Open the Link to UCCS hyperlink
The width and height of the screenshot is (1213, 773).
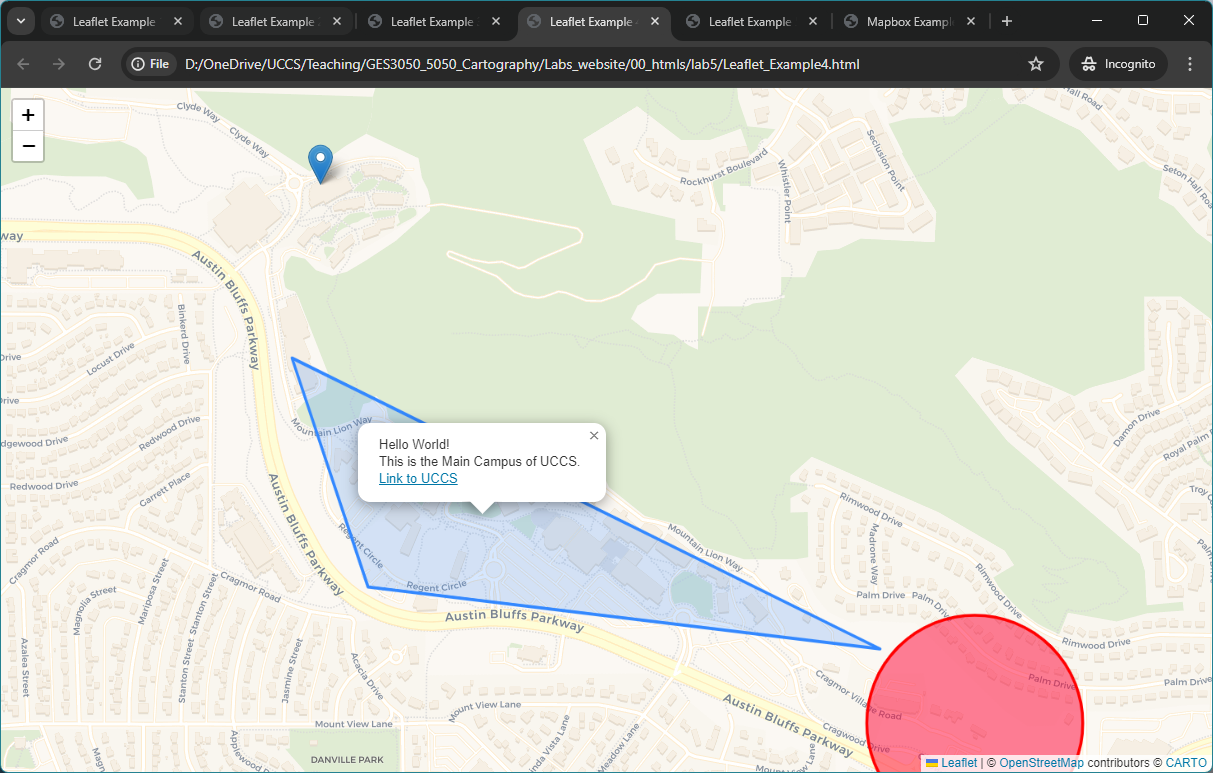click(x=418, y=479)
